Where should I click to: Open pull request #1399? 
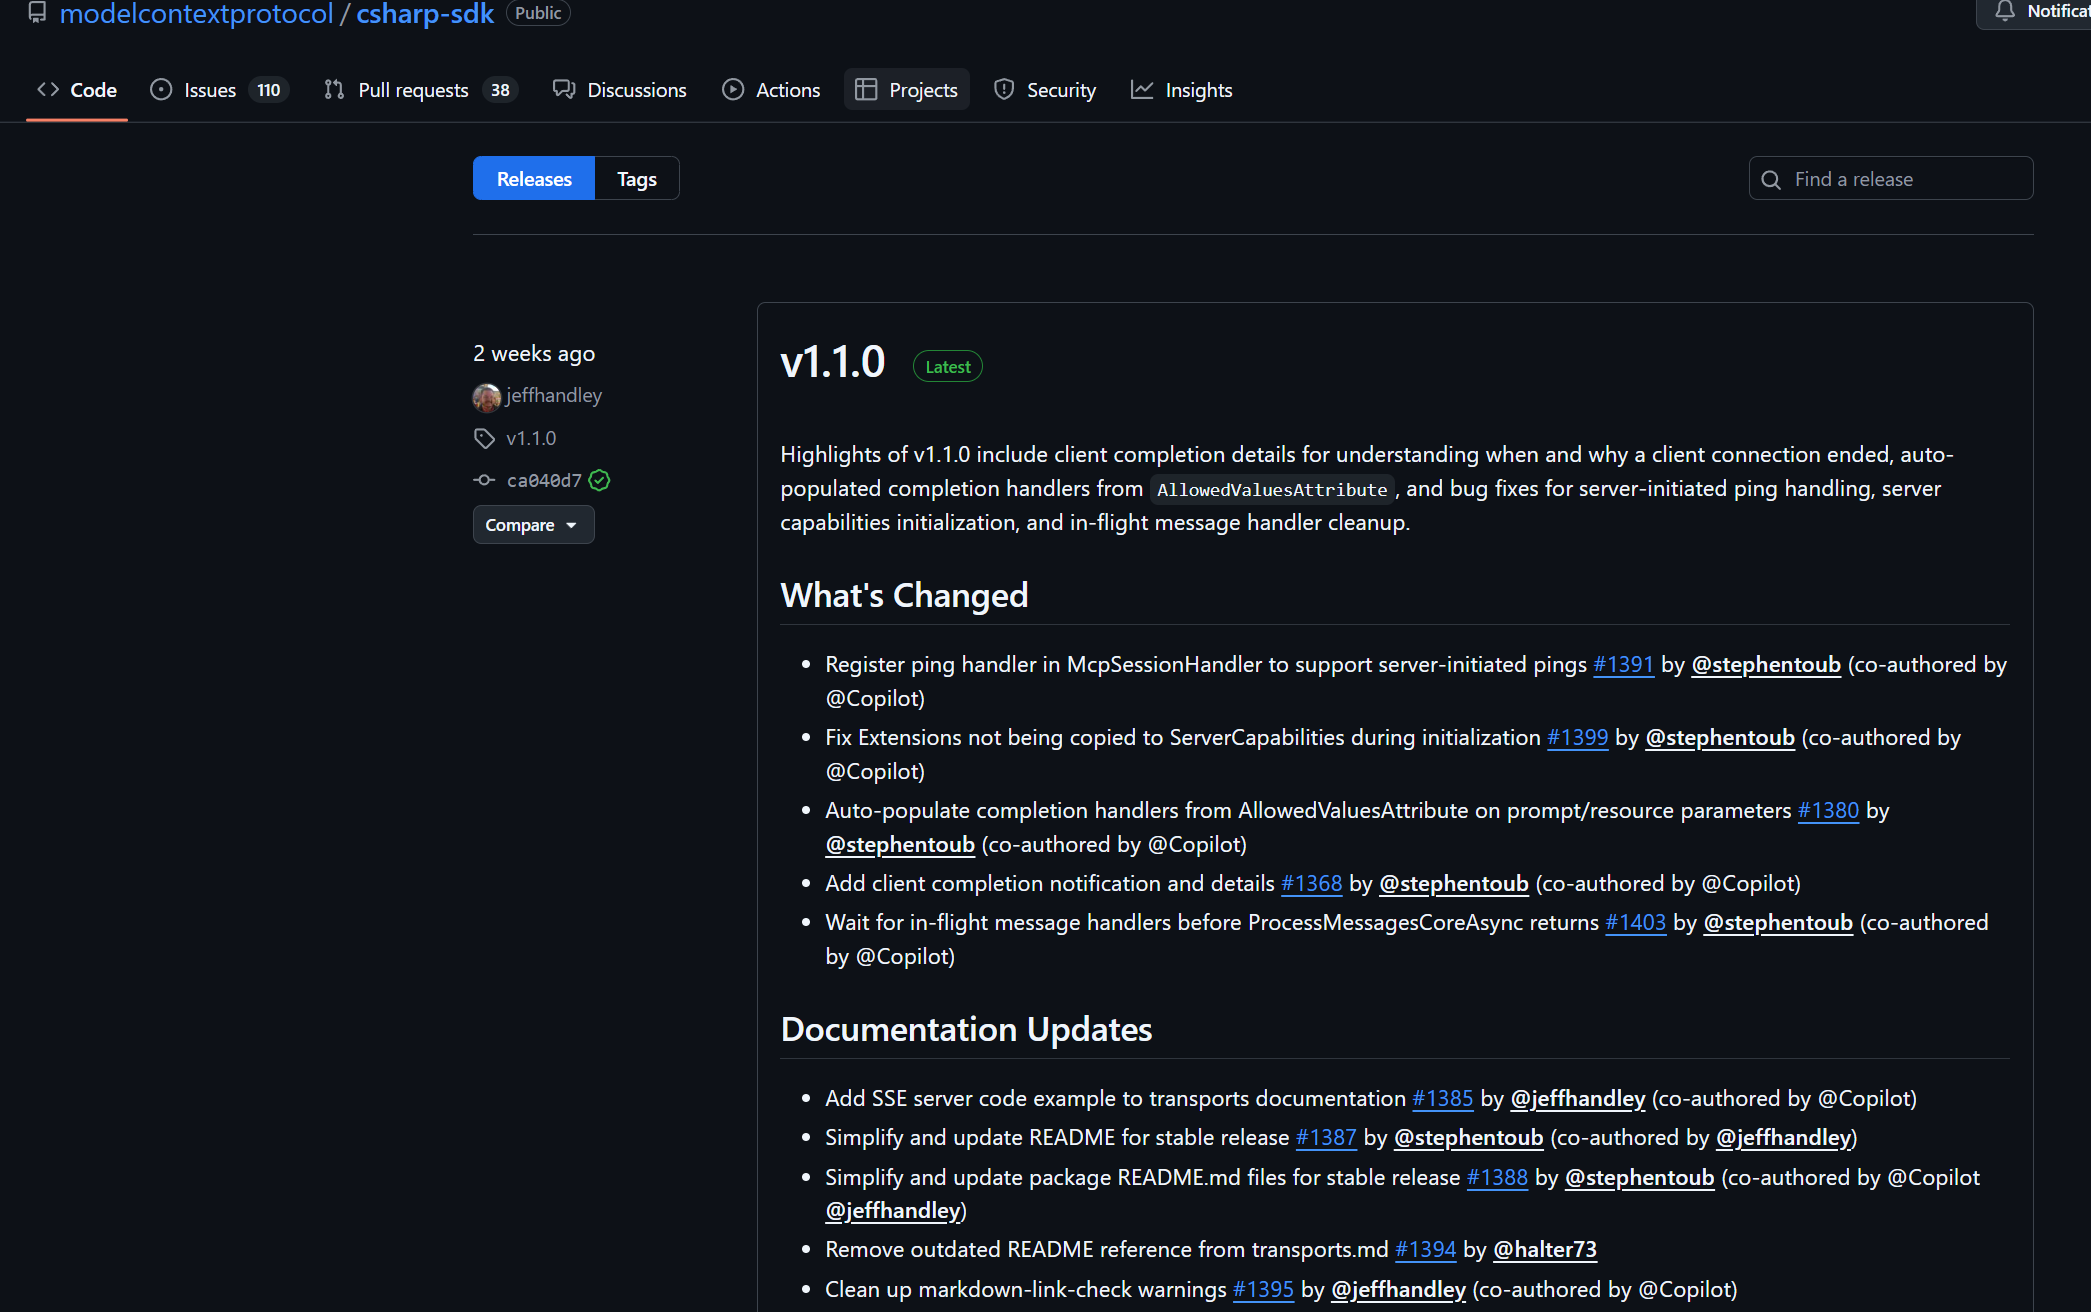click(x=1577, y=738)
